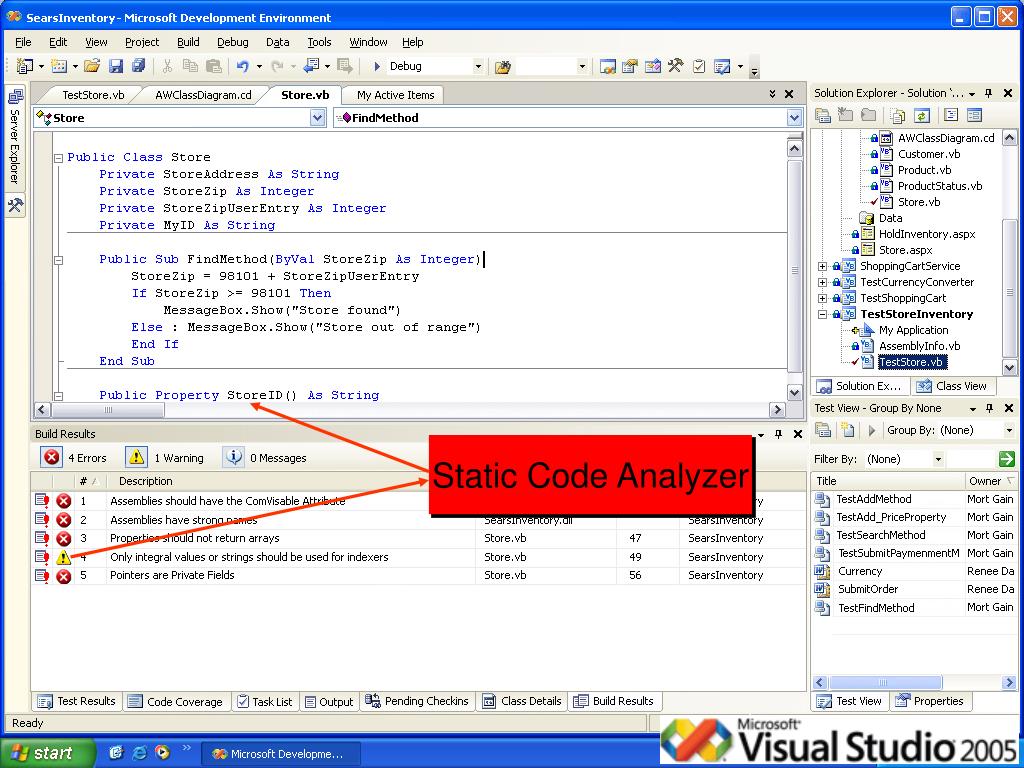The width and height of the screenshot is (1024, 768).
Task: Click the Refresh icon in Solution Explorer toolbar
Action: pos(921,116)
